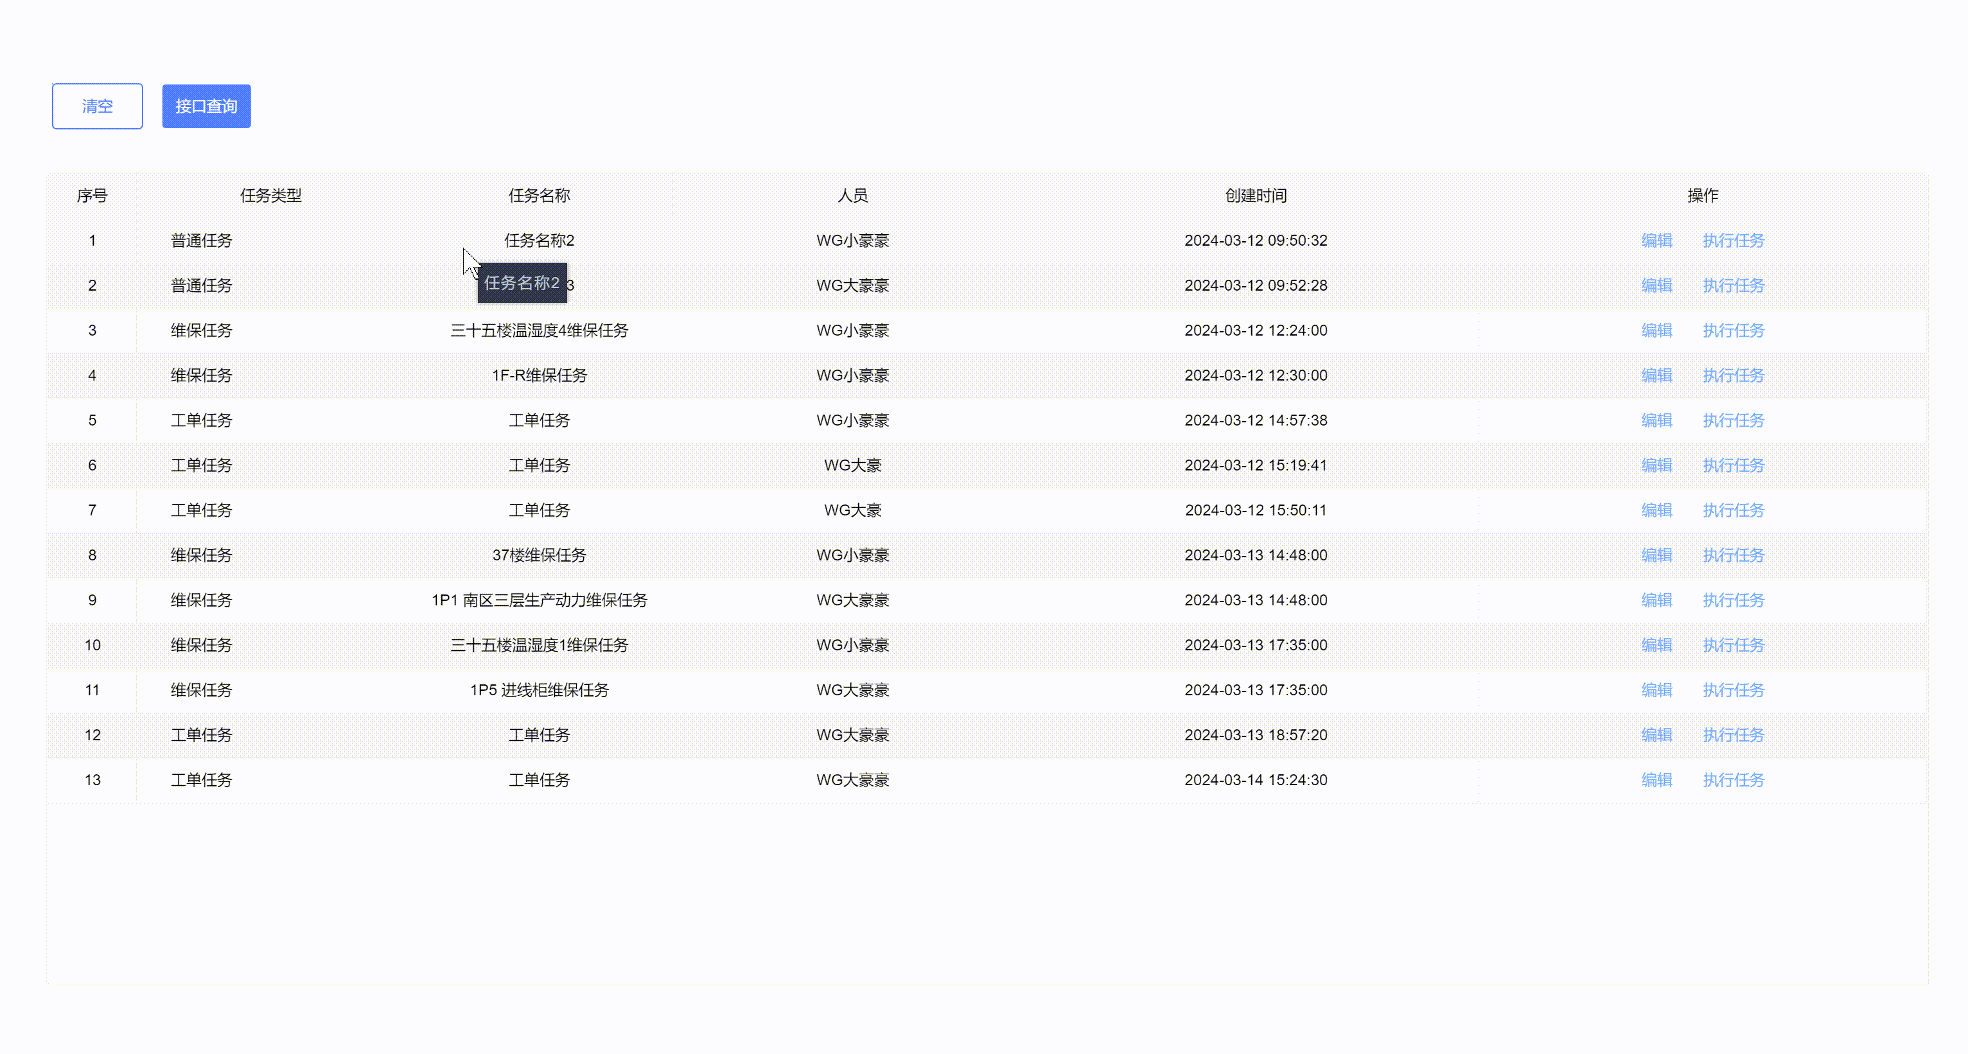
Task: Edit row 12 工单任务 by WG大豪豪
Action: point(1656,735)
